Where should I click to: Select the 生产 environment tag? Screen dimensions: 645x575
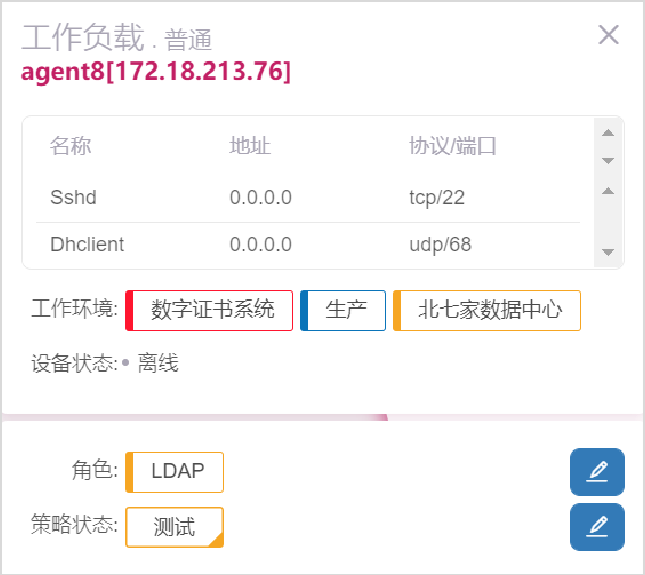coord(343,310)
